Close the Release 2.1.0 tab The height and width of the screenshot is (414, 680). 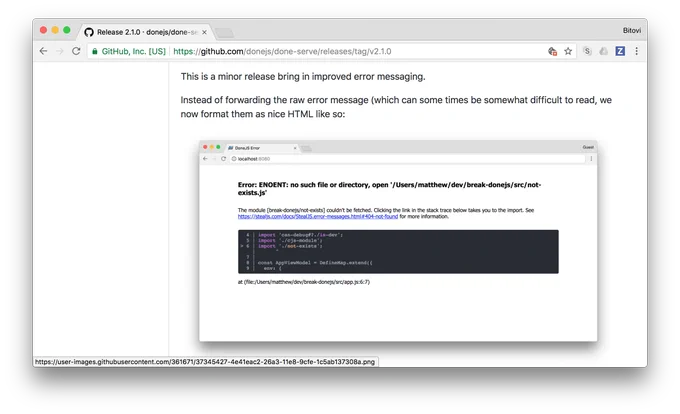204,32
